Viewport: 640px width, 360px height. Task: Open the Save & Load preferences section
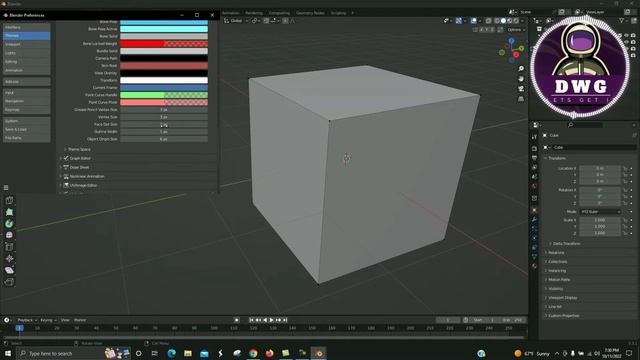(x=27, y=129)
